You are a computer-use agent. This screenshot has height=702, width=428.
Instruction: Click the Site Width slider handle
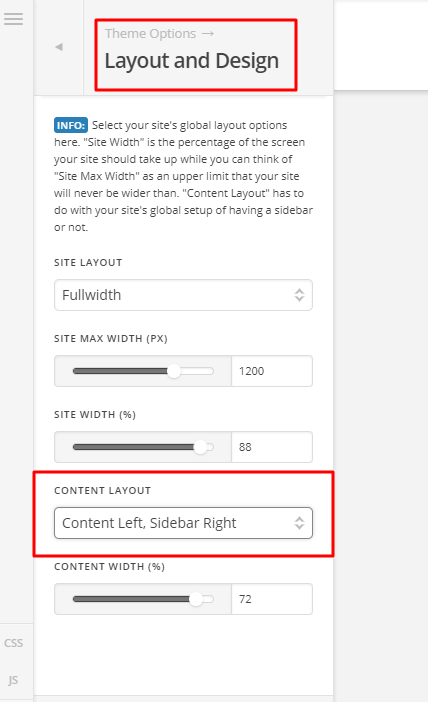point(201,447)
